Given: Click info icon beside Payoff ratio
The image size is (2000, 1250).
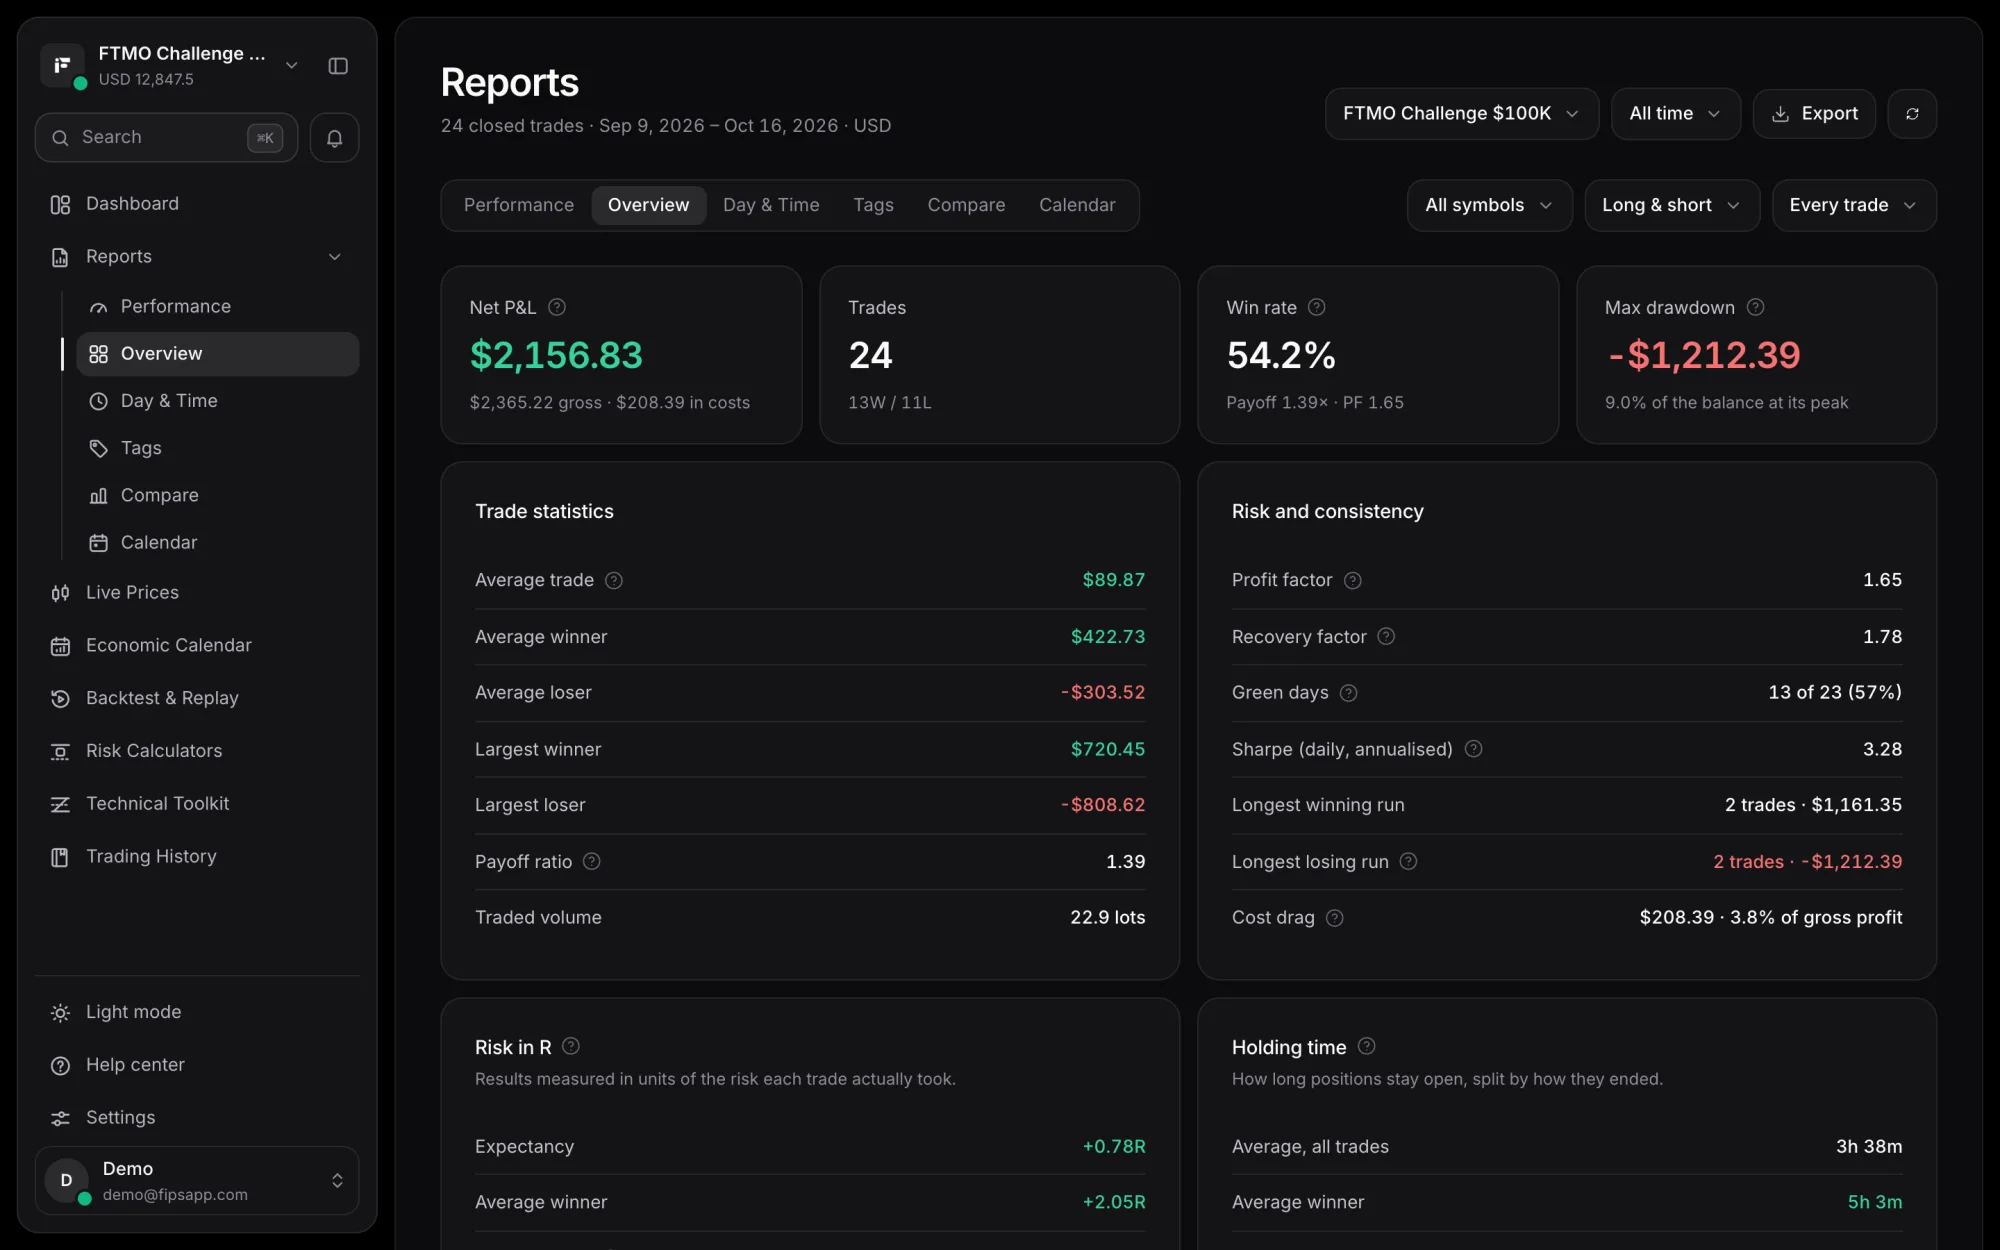Looking at the screenshot, I should [592, 861].
